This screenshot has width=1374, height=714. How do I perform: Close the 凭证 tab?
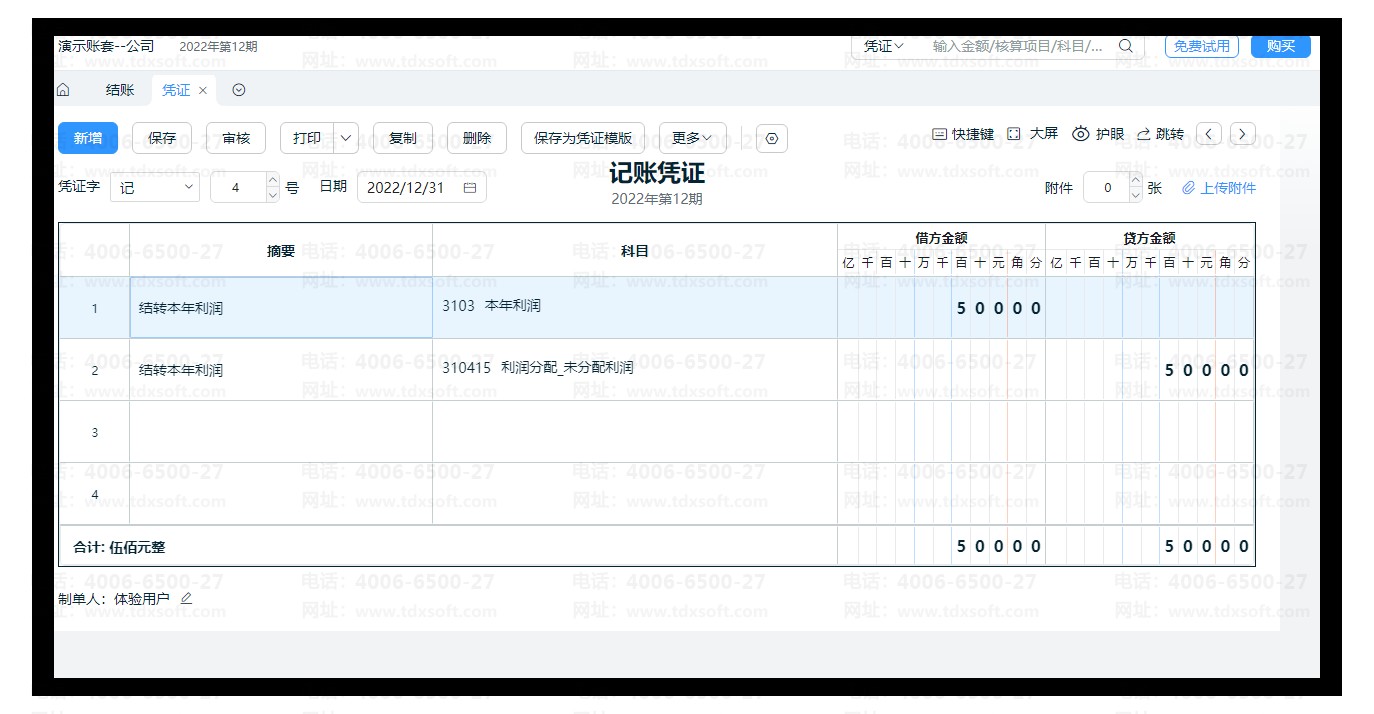(x=203, y=90)
